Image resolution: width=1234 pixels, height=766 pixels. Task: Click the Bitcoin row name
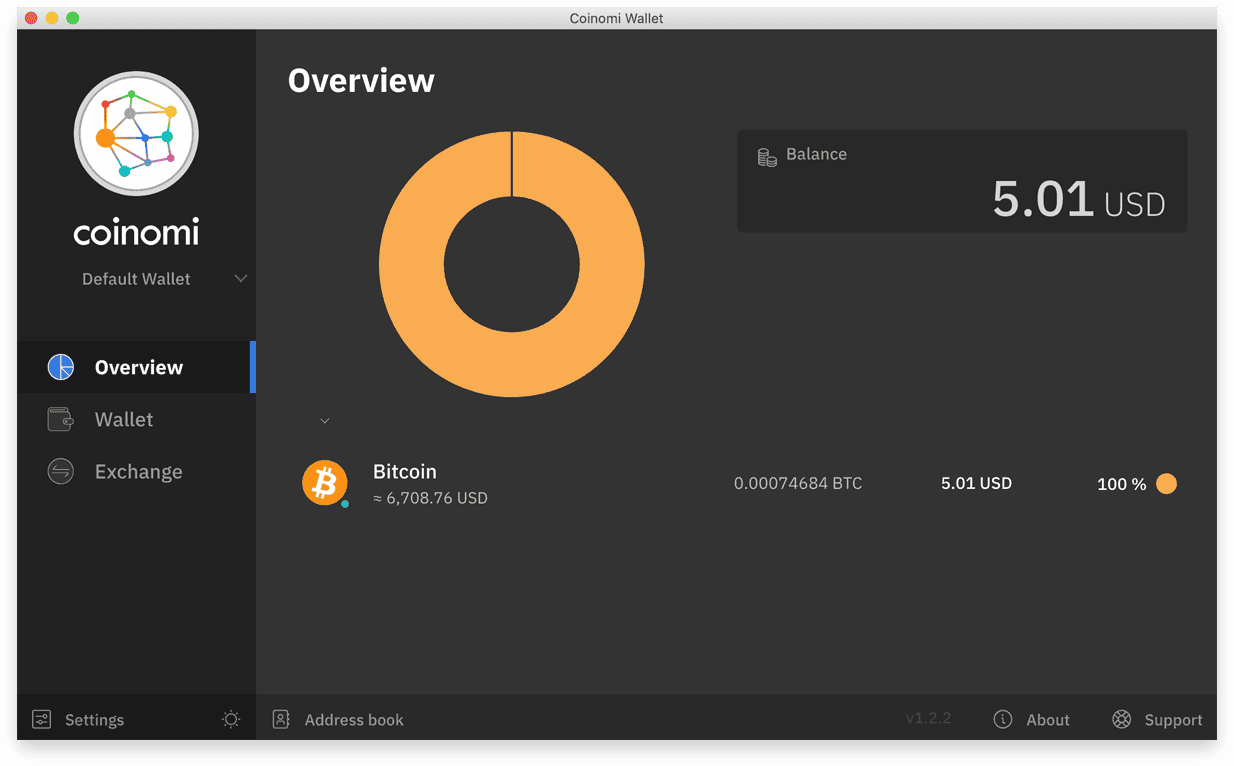(405, 471)
